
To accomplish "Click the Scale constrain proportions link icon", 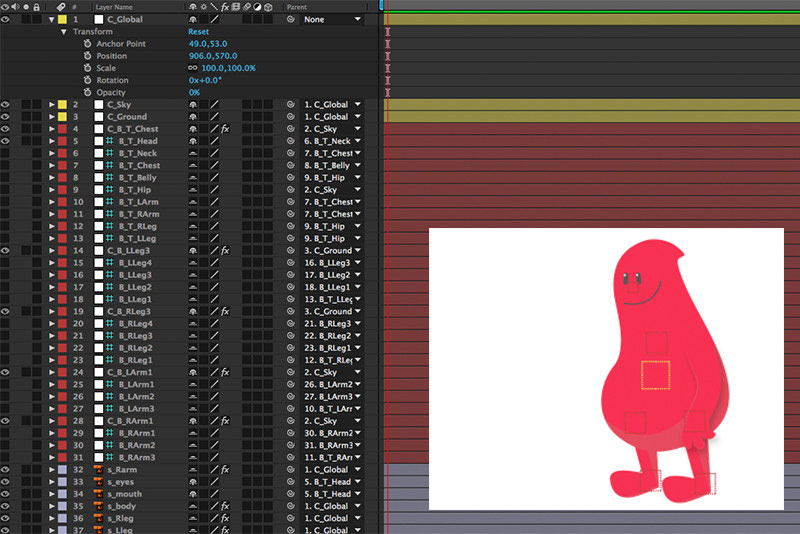I will (194, 68).
